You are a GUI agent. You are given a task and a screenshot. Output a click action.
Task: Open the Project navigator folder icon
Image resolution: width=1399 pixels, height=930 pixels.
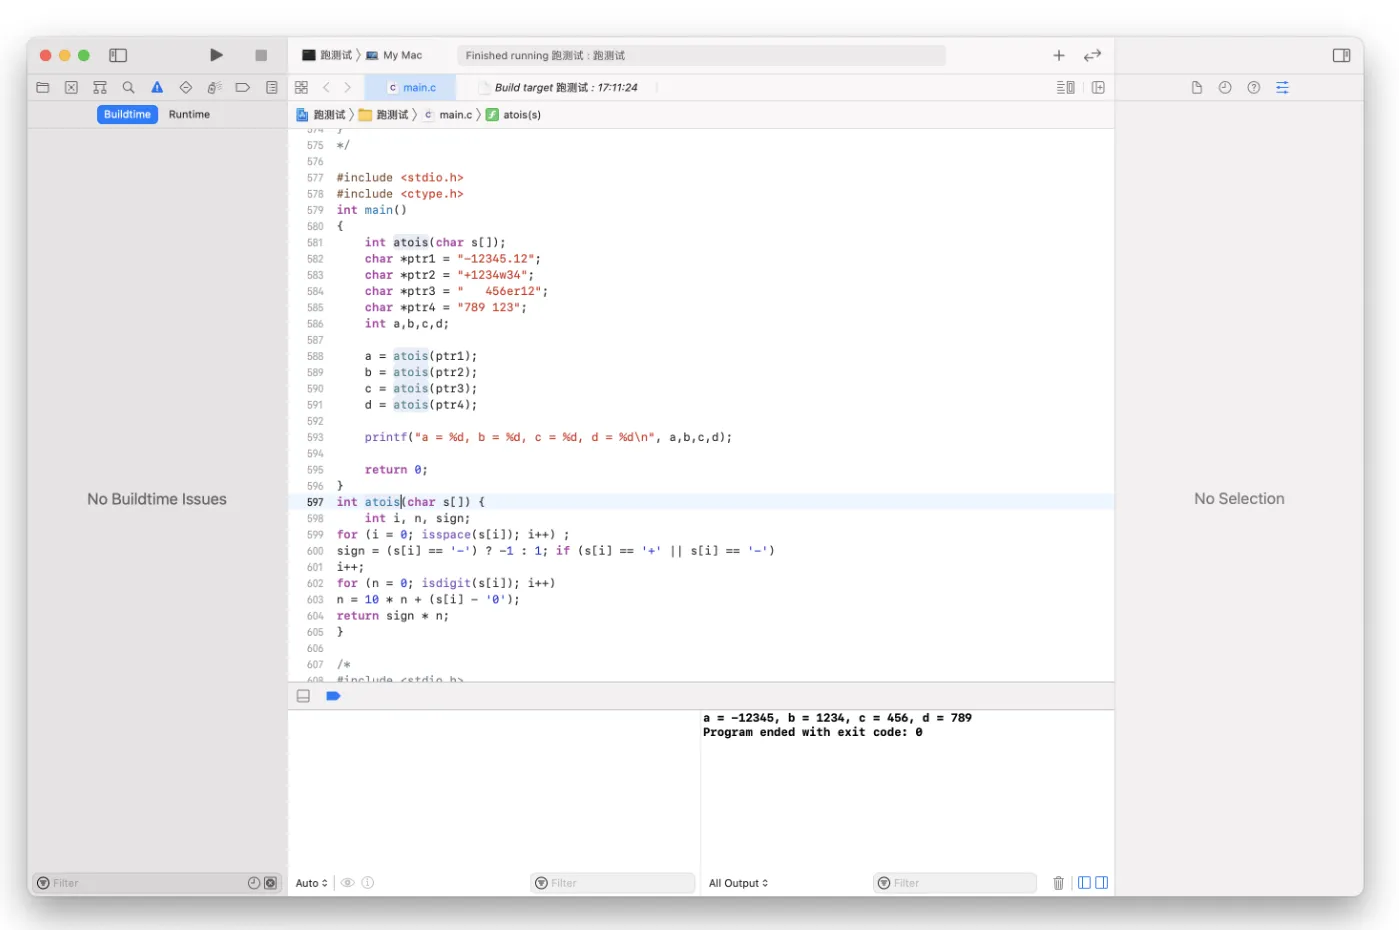(43, 87)
